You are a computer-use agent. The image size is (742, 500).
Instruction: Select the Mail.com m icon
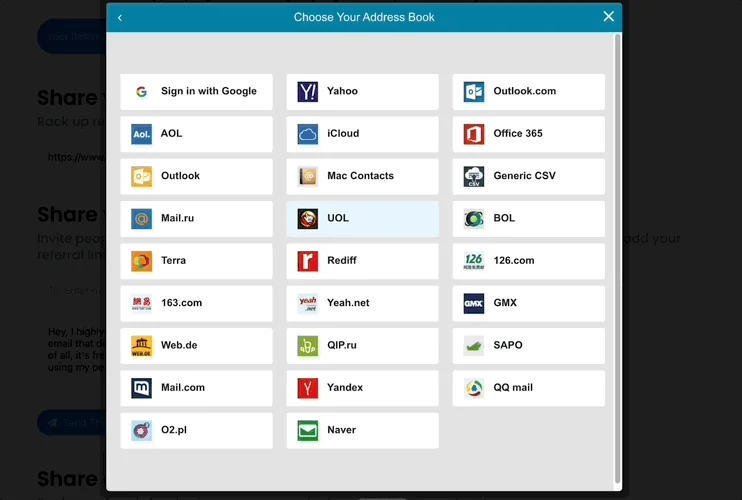point(141,388)
